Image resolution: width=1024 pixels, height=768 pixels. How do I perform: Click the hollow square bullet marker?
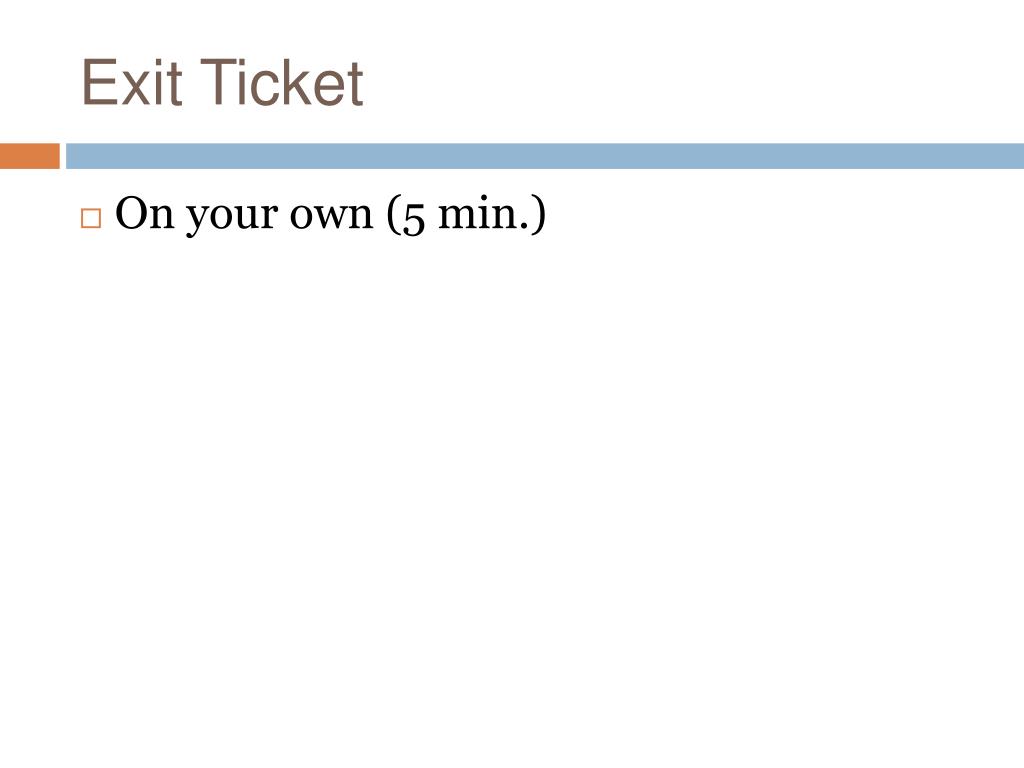[x=91, y=219]
